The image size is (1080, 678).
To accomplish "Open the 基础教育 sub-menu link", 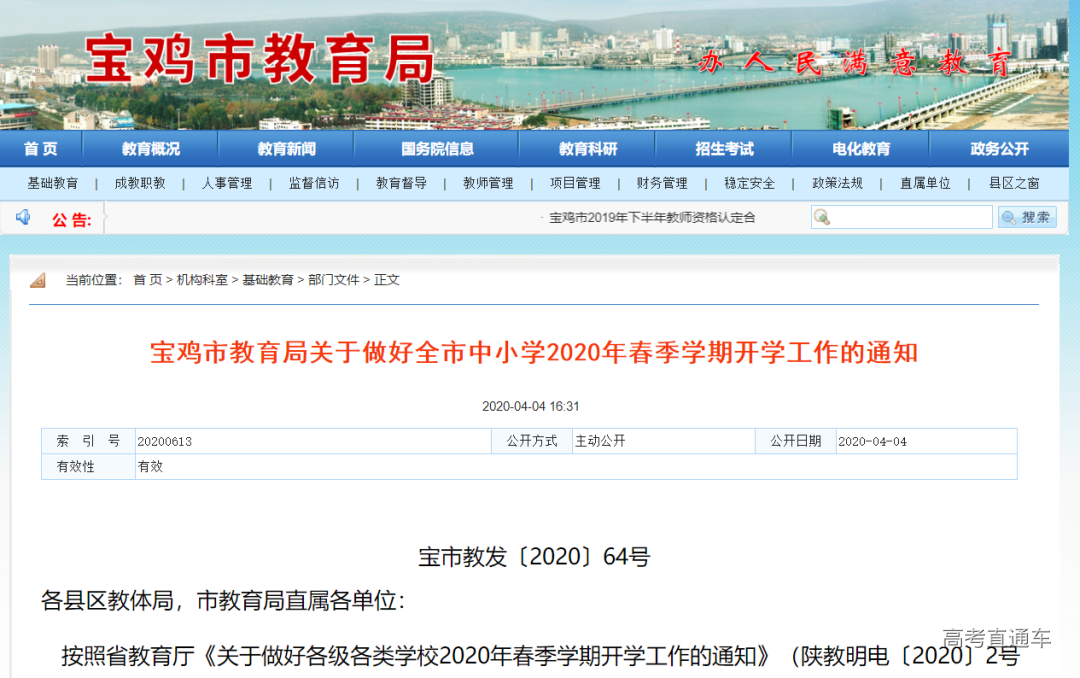I will (53, 184).
